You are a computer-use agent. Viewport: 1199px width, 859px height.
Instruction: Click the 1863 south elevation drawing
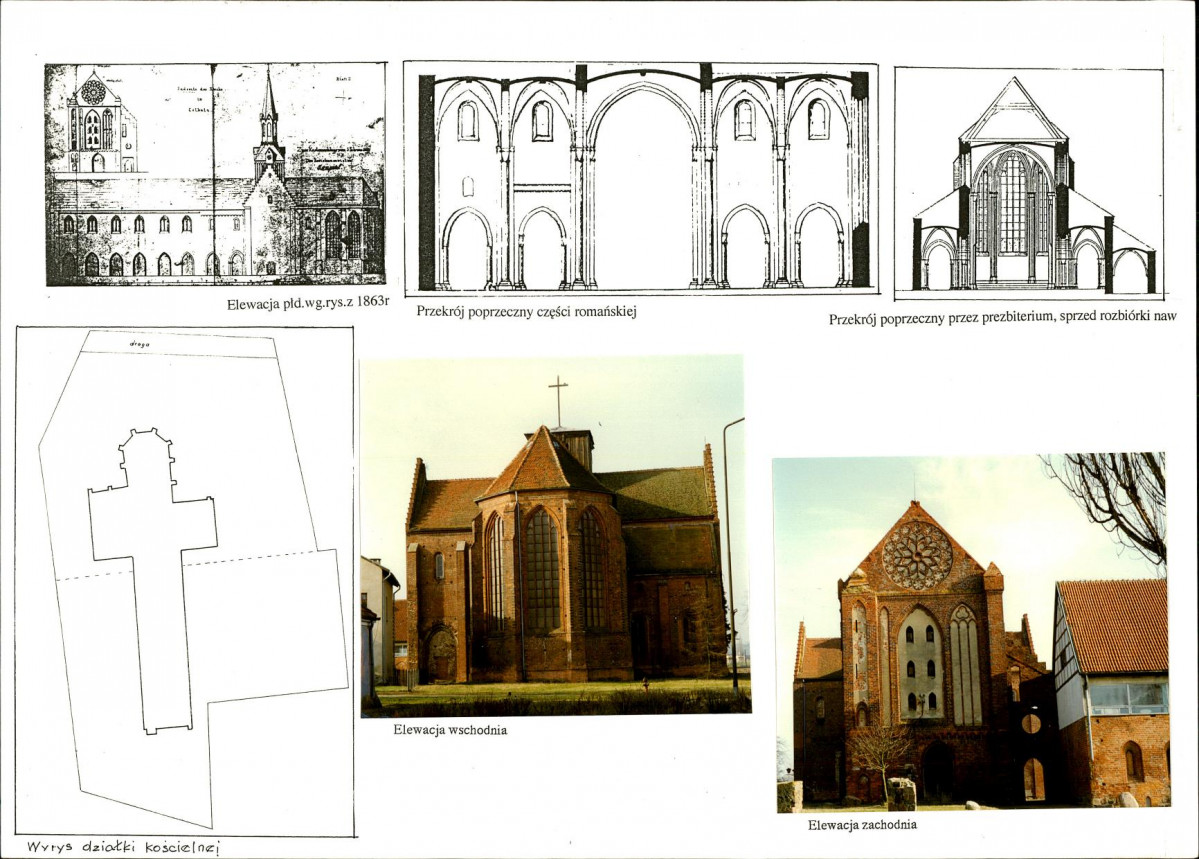click(216, 174)
